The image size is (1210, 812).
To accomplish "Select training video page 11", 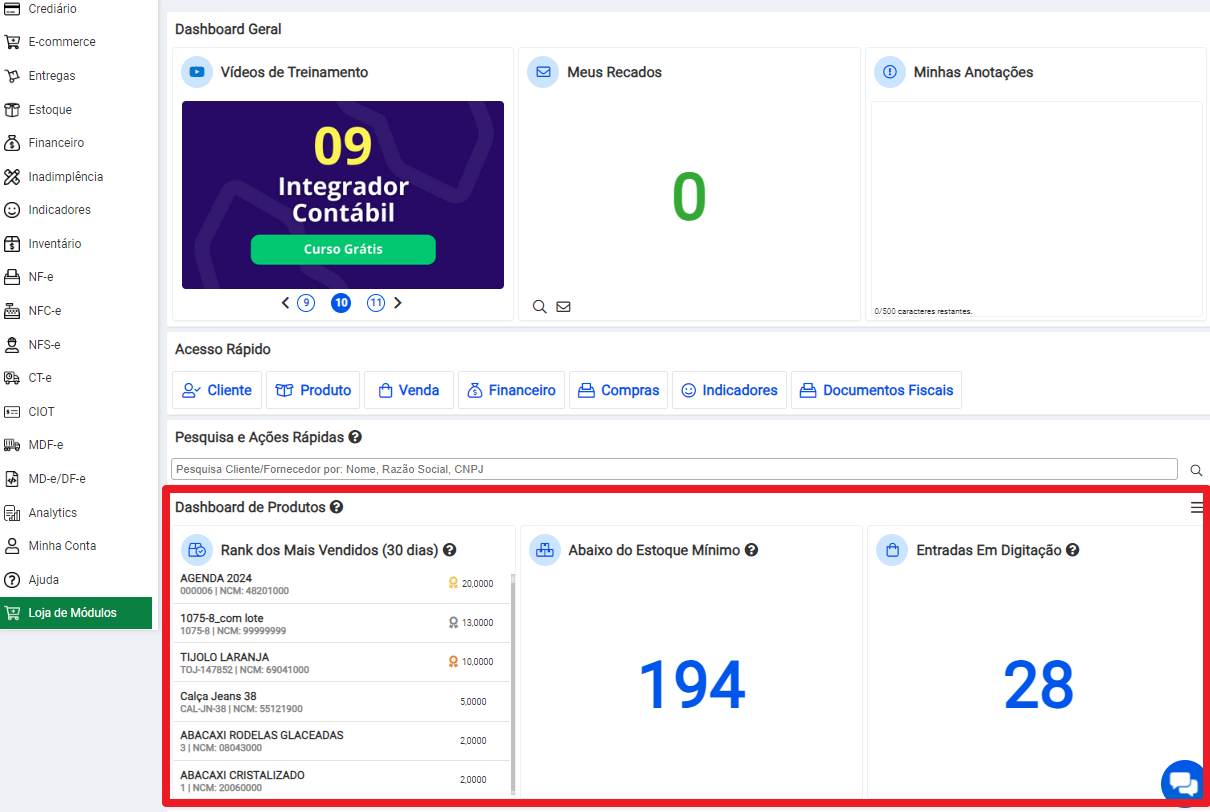I will click(376, 303).
